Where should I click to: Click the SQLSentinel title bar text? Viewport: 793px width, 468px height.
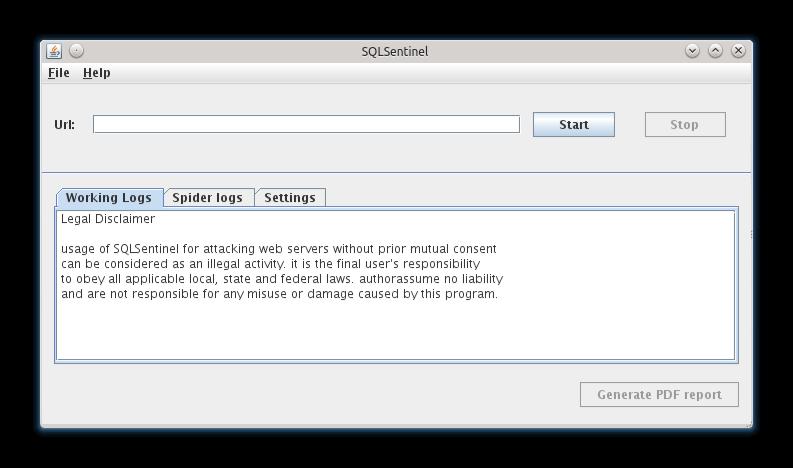coord(395,51)
